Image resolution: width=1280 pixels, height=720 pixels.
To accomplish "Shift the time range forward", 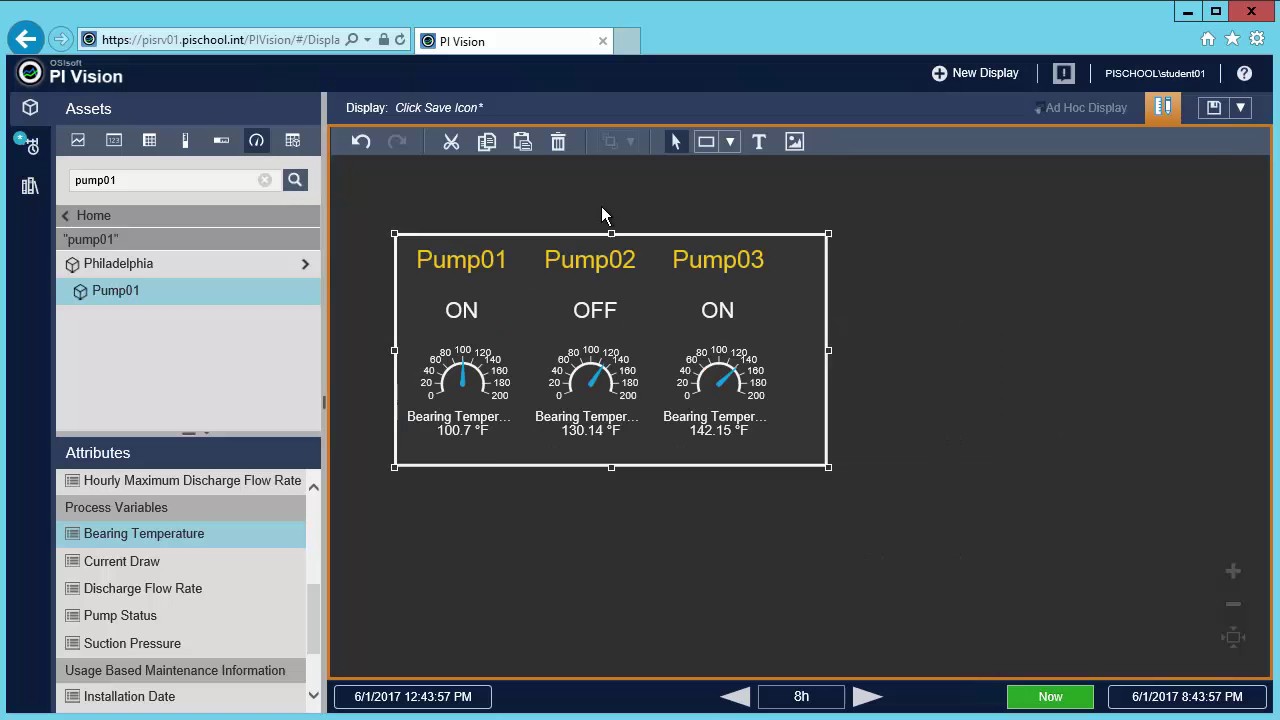I will coord(867,697).
